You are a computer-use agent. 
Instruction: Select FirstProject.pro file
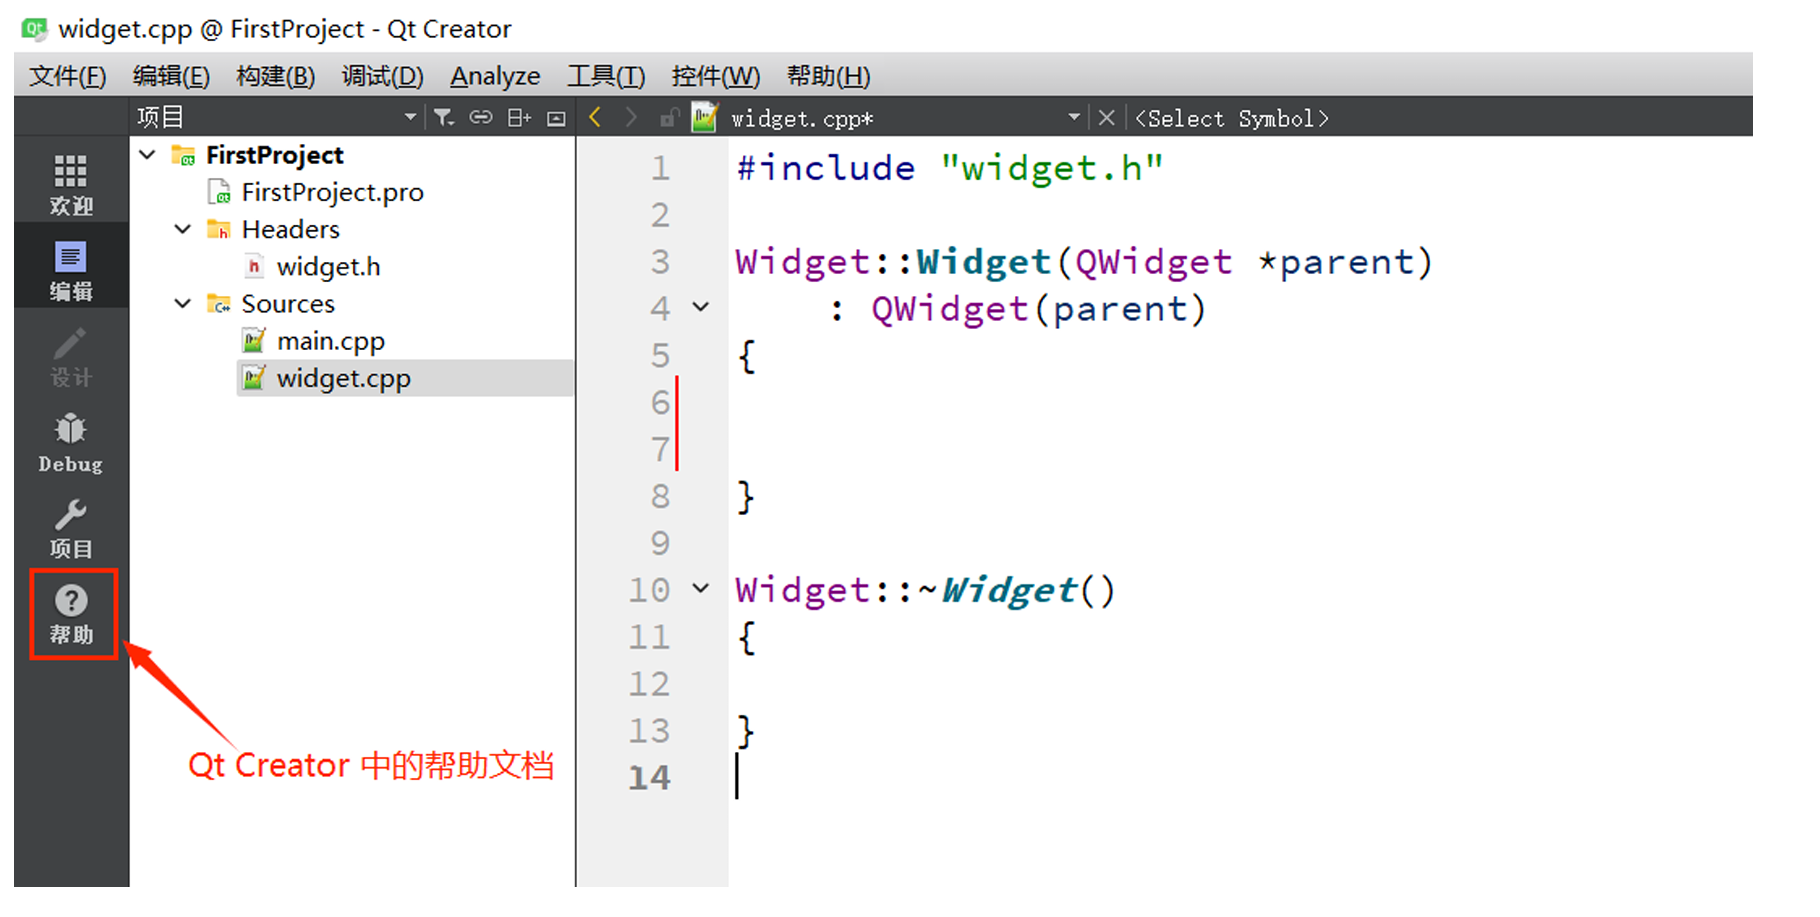coord(332,192)
